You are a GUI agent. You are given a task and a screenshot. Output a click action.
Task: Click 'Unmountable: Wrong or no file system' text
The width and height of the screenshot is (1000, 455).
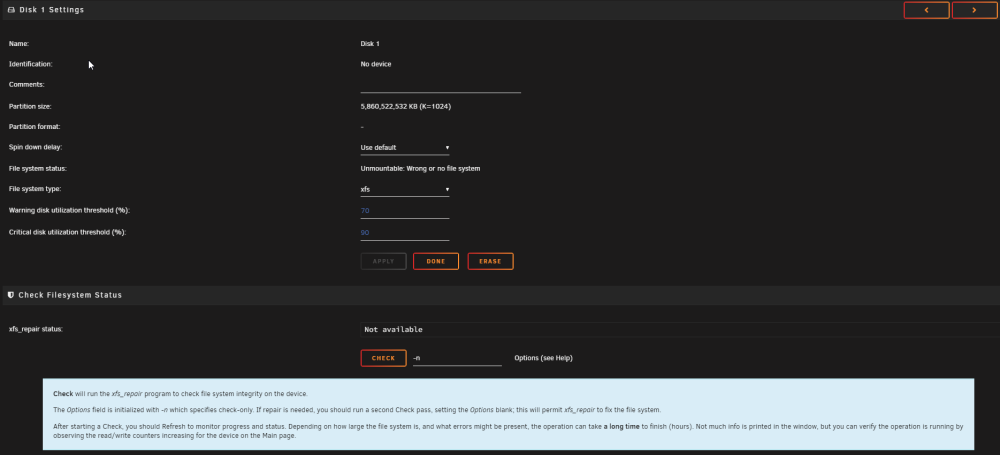(420, 168)
